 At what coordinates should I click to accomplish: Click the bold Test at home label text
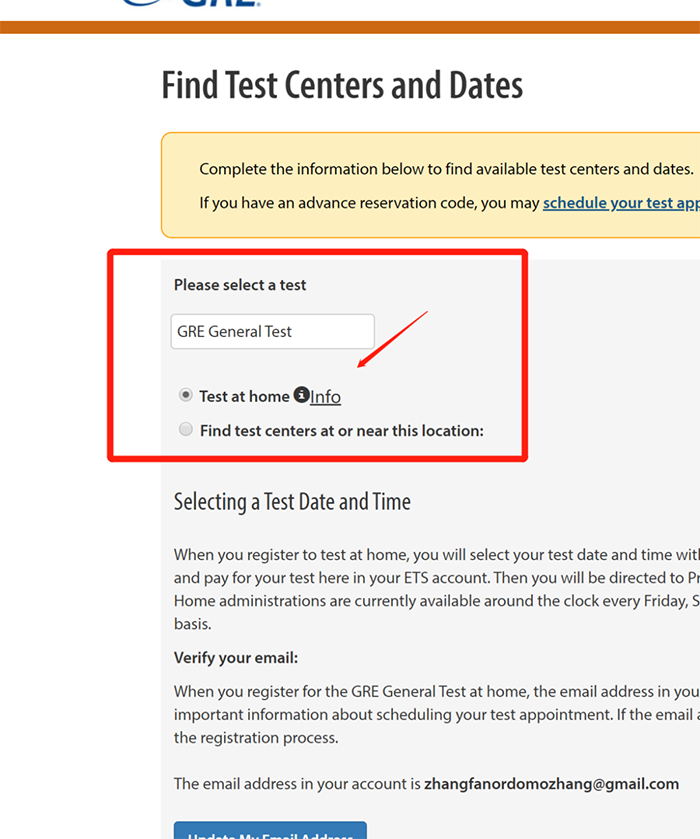[244, 396]
